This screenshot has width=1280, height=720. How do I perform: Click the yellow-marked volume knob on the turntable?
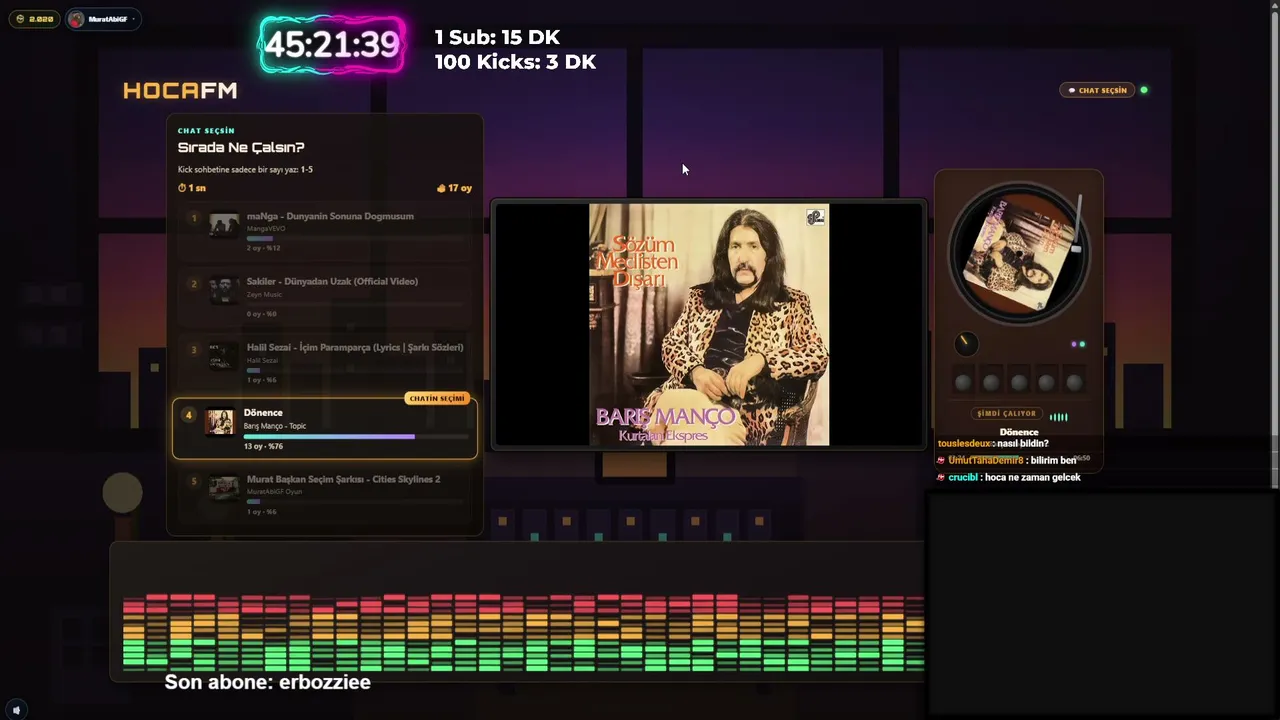coord(965,344)
